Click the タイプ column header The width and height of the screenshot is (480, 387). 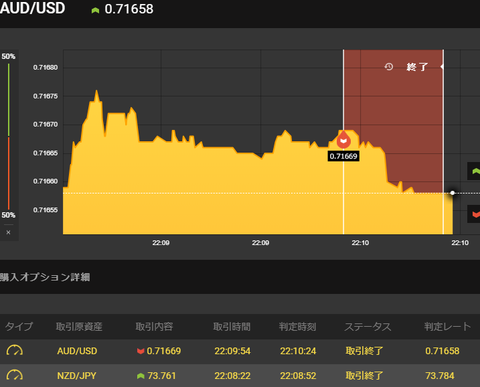click(x=19, y=326)
